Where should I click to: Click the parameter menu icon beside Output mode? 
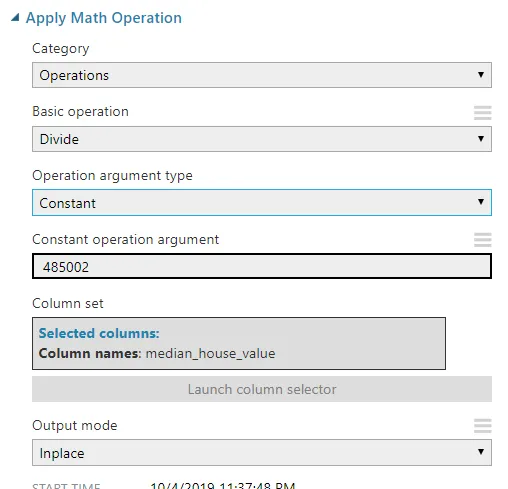(x=483, y=426)
